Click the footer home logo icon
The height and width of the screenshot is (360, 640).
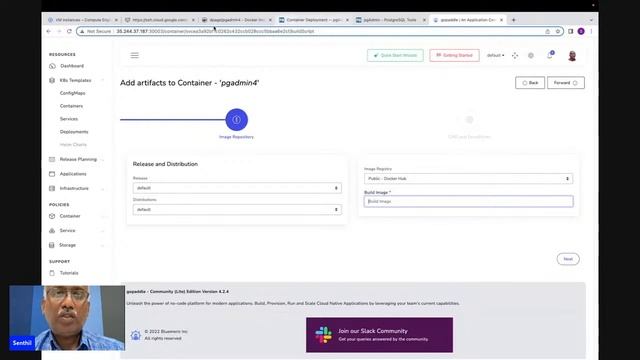(136, 335)
